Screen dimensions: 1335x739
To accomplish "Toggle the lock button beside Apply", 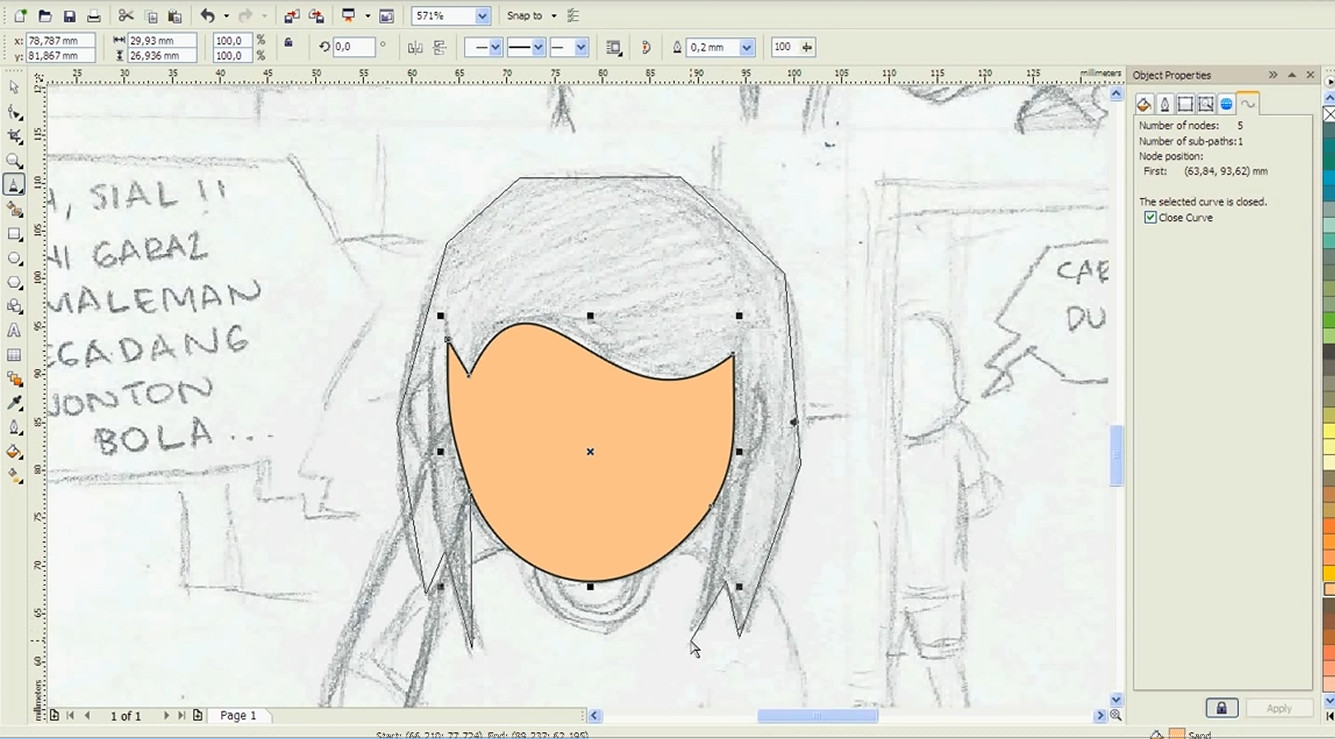I will click(1221, 708).
